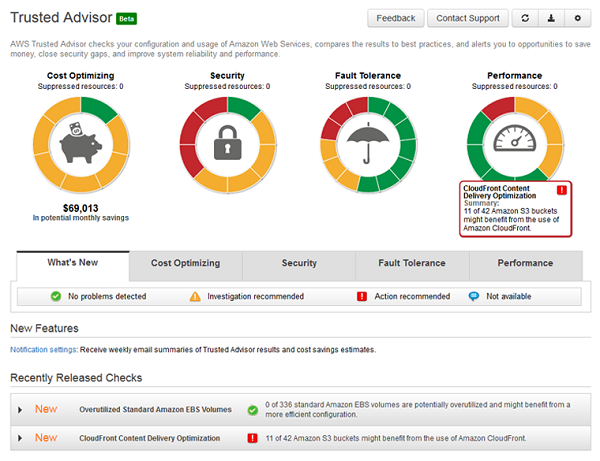600x461 pixels.
Task: Open the Fault Tolerance tab
Action: (x=412, y=266)
